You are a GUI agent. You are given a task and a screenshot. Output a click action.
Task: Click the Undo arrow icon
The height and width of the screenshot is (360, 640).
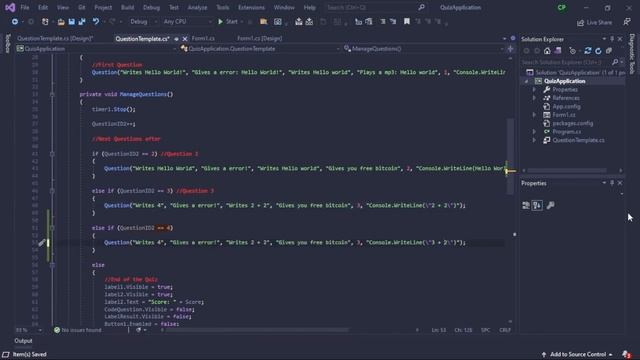[96, 22]
